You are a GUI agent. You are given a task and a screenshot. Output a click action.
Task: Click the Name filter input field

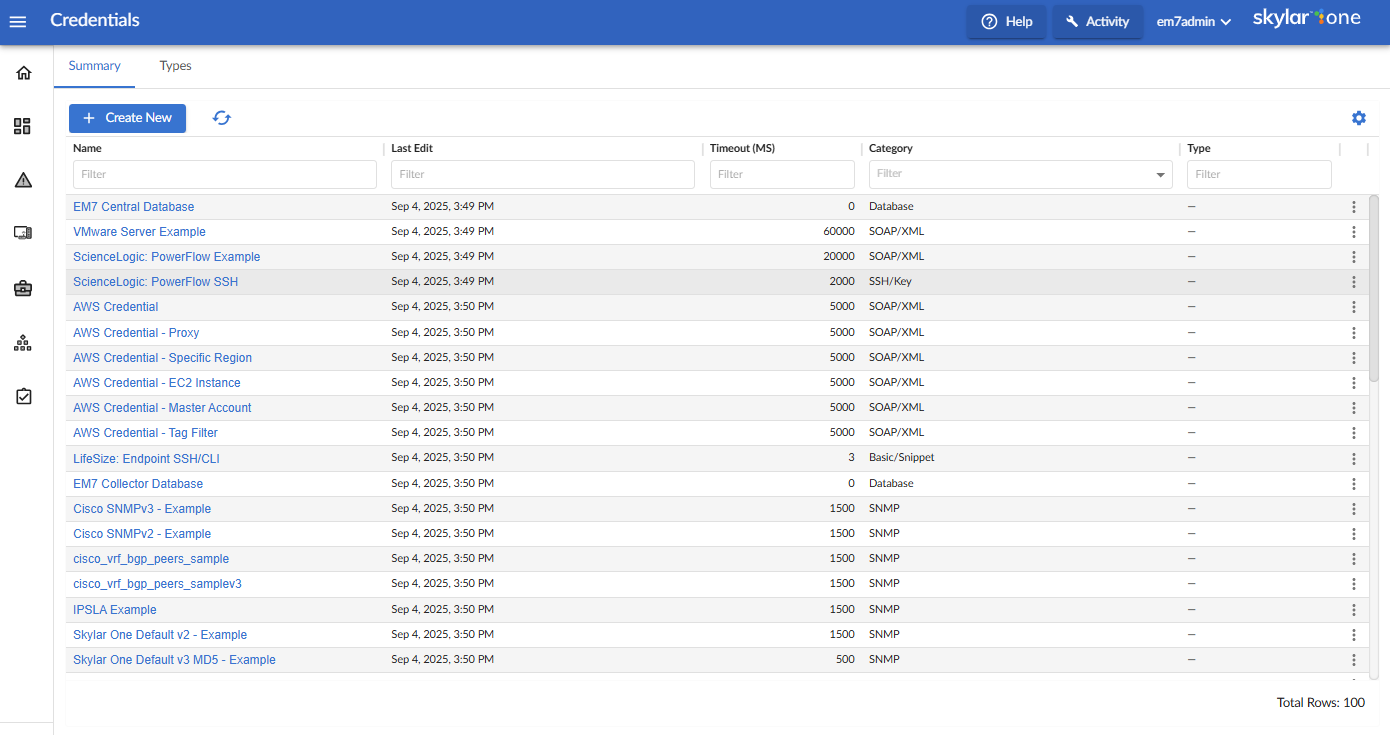225,174
